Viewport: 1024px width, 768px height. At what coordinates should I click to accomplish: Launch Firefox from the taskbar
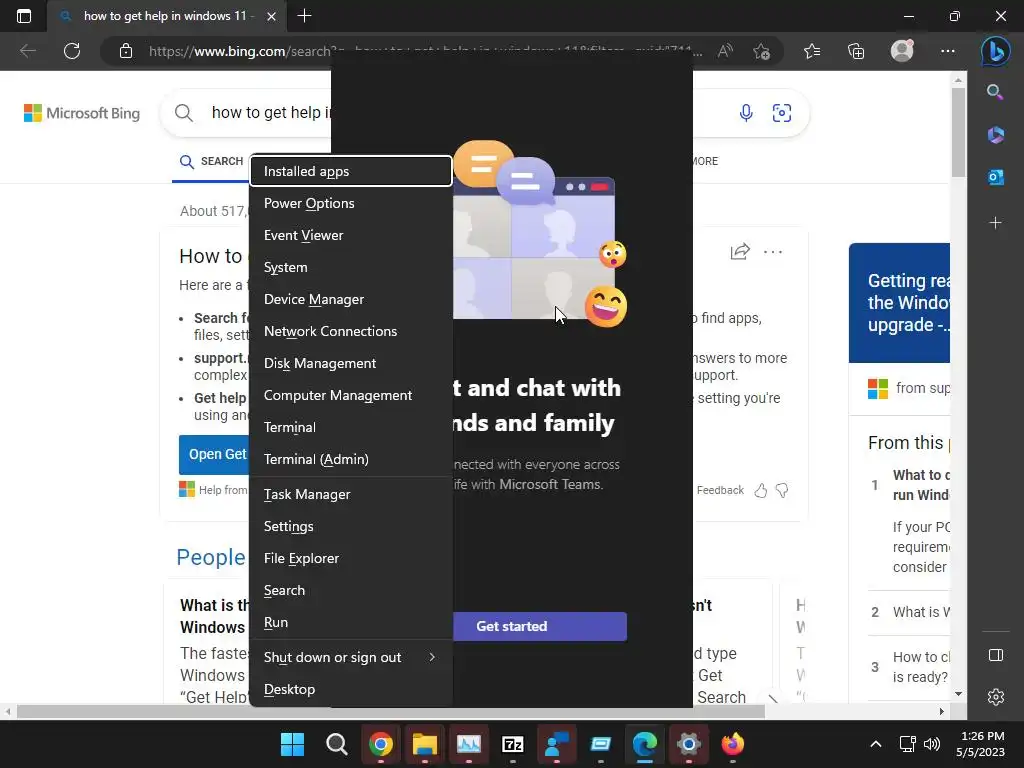[x=733, y=744]
